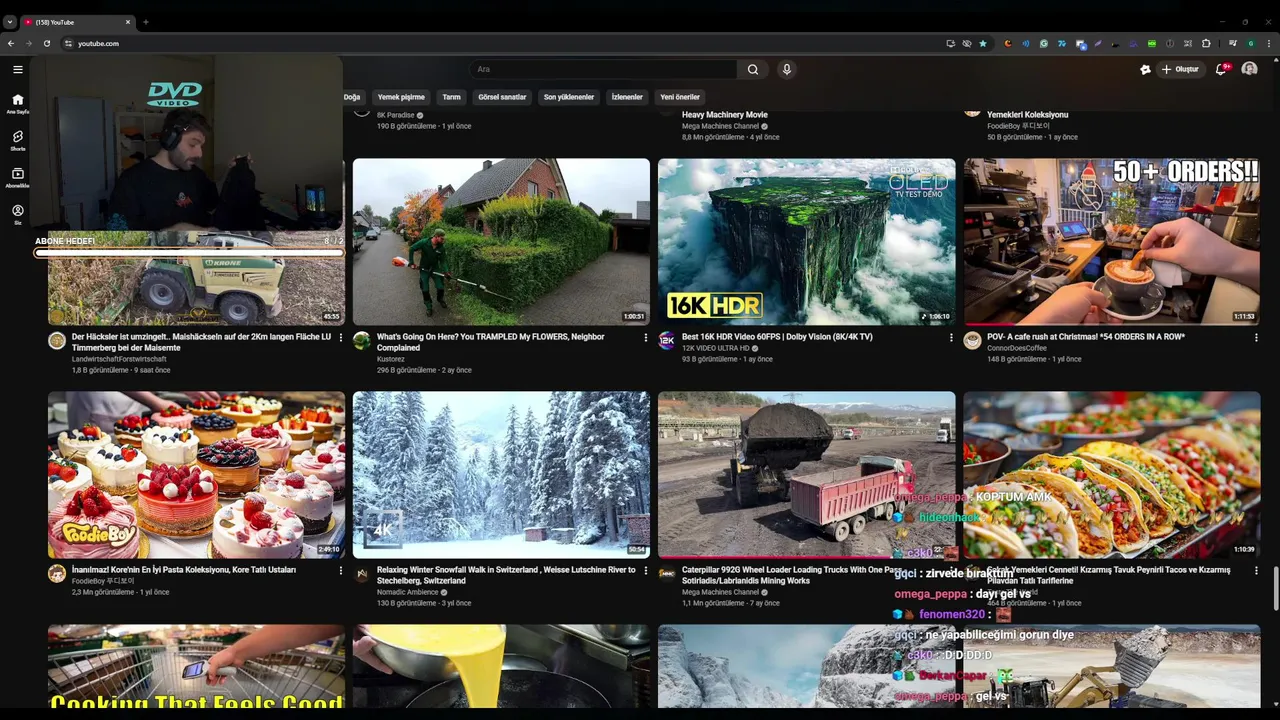Open the browser Extensions puzzle icon
The image size is (1280, 720).
click(1206, 44)
